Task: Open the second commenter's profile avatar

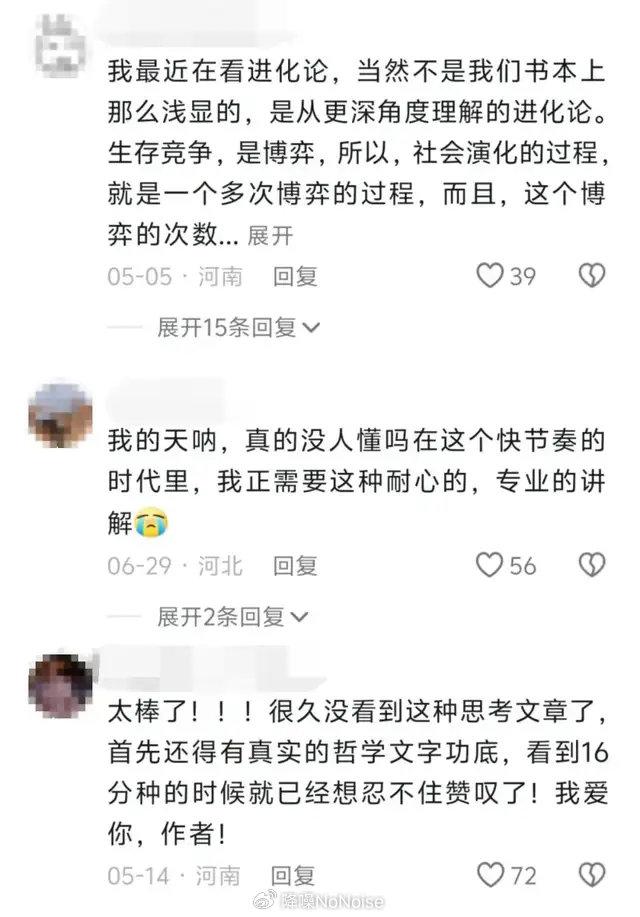Action: pos(60,415)
